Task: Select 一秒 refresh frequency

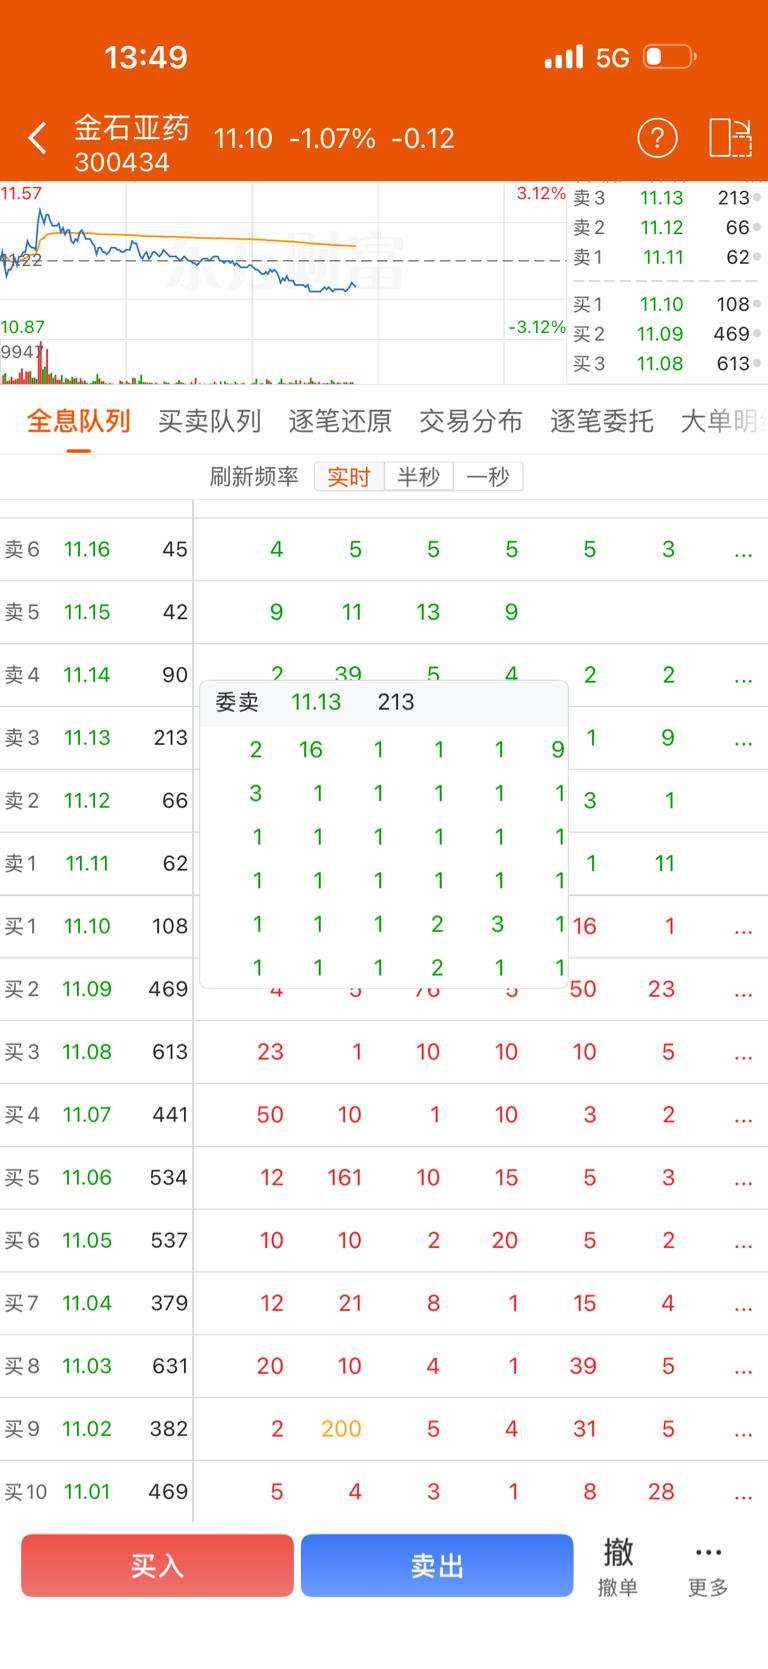Action: click(x=488, y=477)
